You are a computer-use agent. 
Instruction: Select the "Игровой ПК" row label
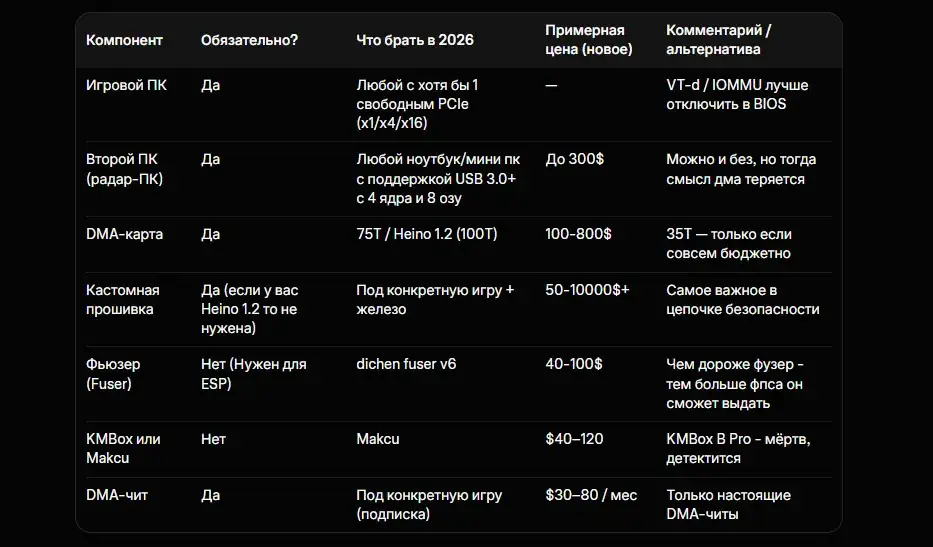(x=127, y=85)
